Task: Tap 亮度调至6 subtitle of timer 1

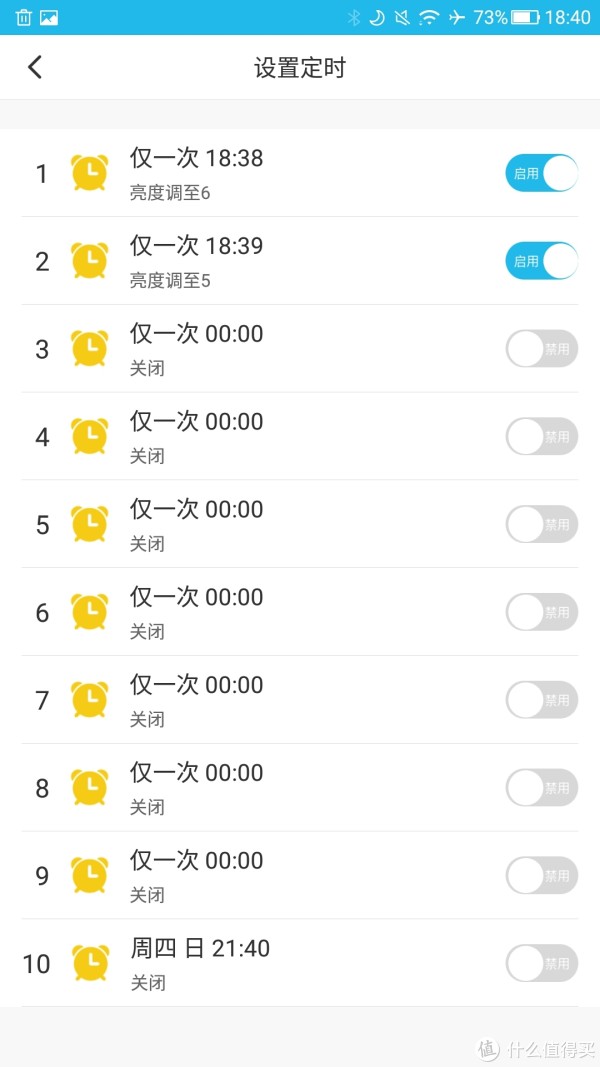Action: click(170, 193)
